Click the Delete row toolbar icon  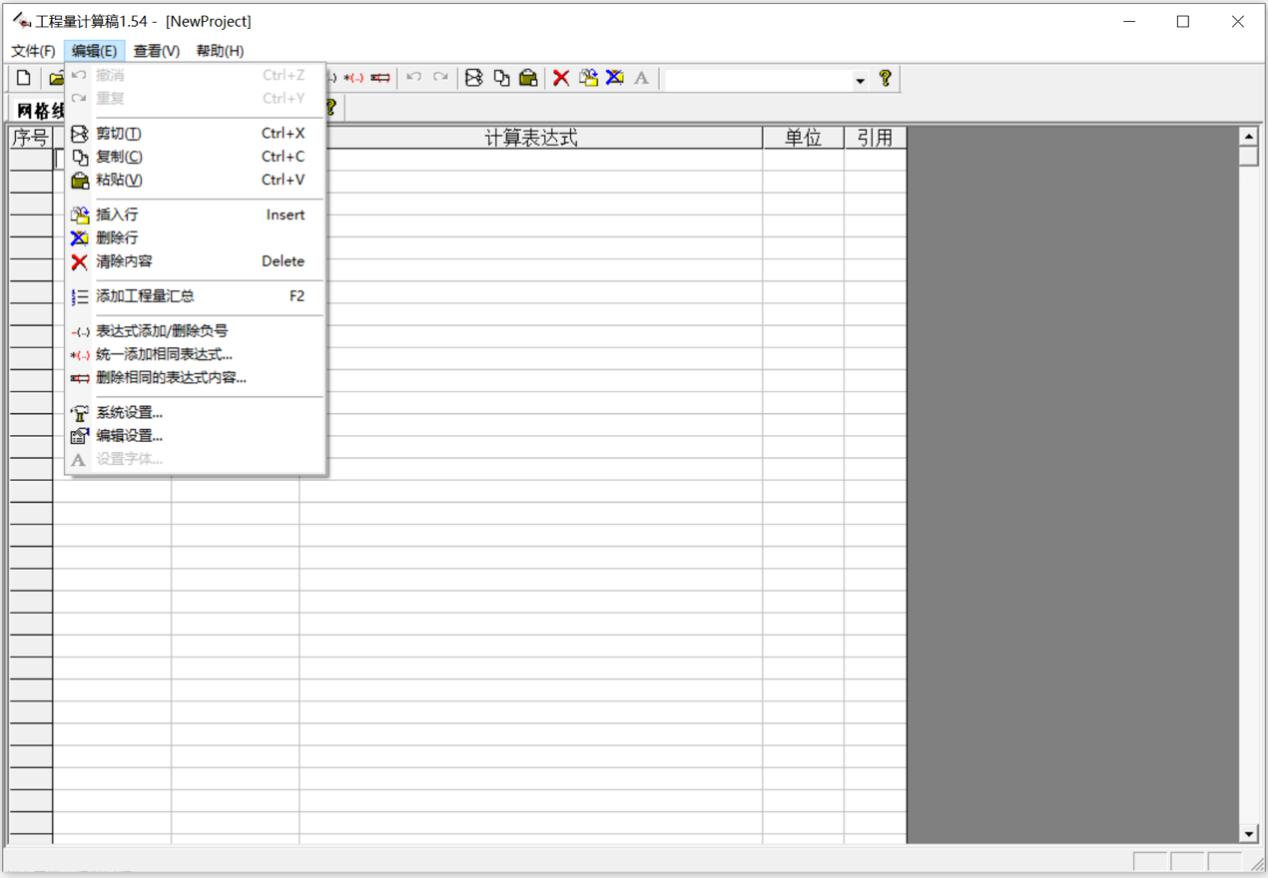click(x=615, y=78)
